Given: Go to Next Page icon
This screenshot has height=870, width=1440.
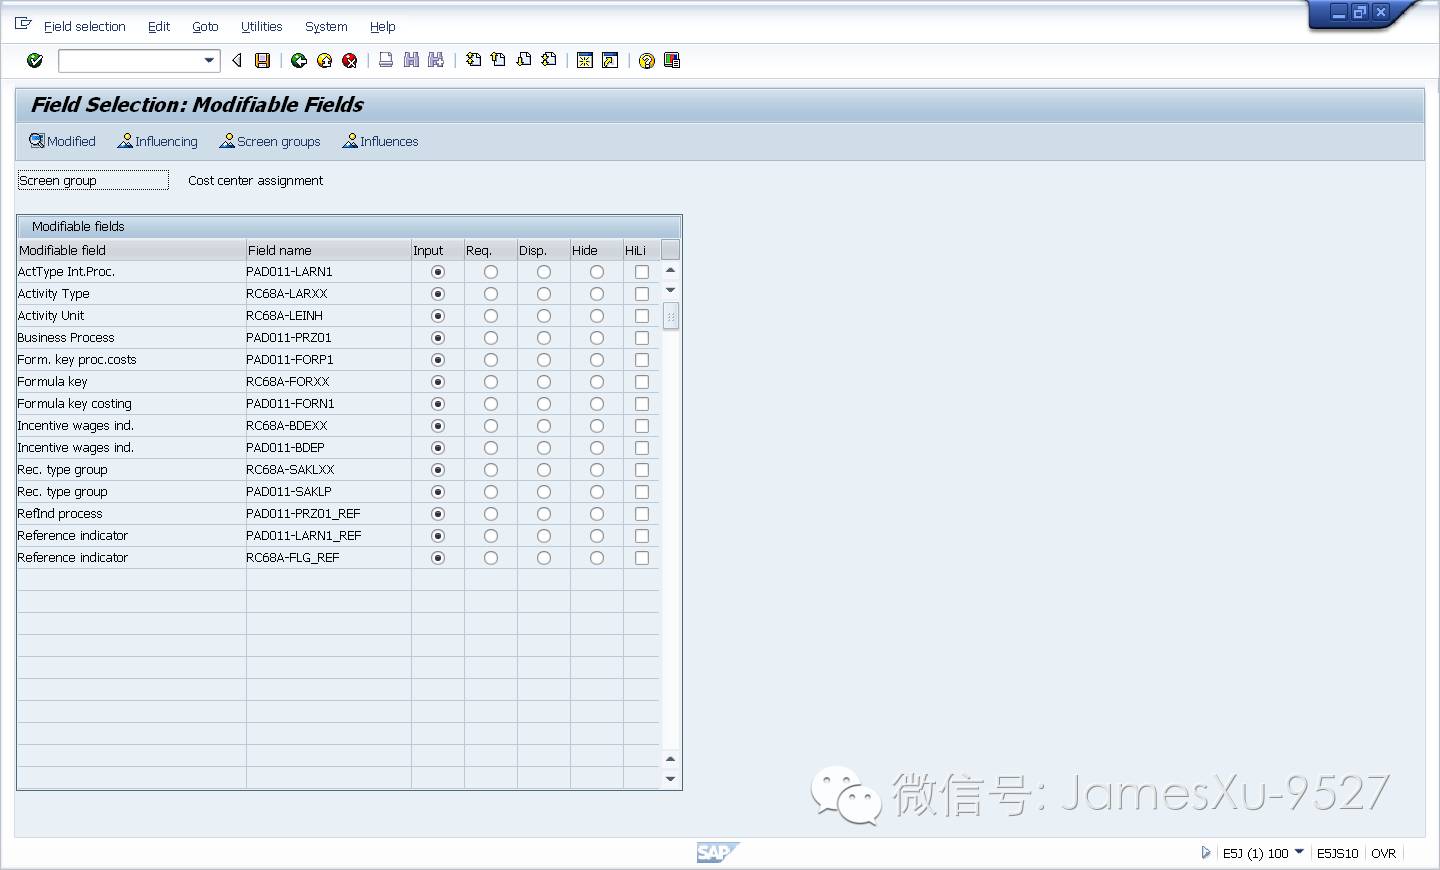Looking at the screenshot, I should pos(524,61).
